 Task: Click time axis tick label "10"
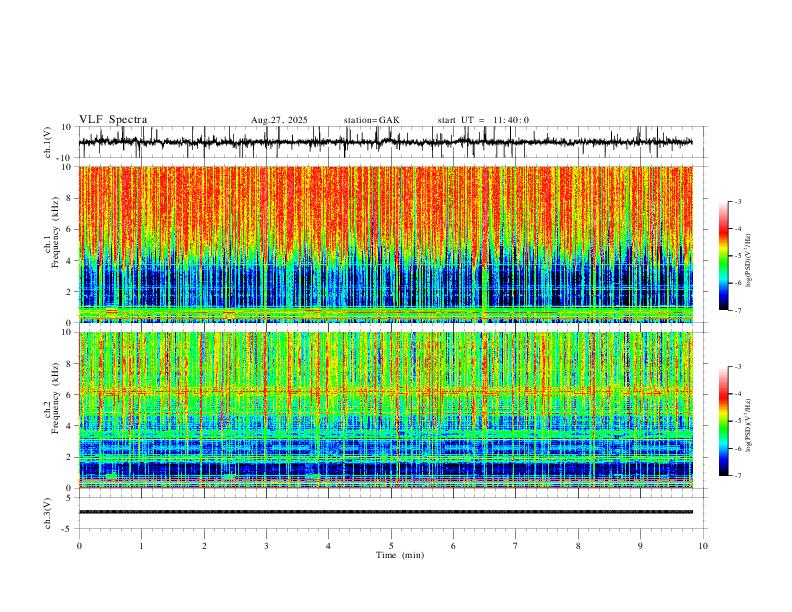pos(703,546)
